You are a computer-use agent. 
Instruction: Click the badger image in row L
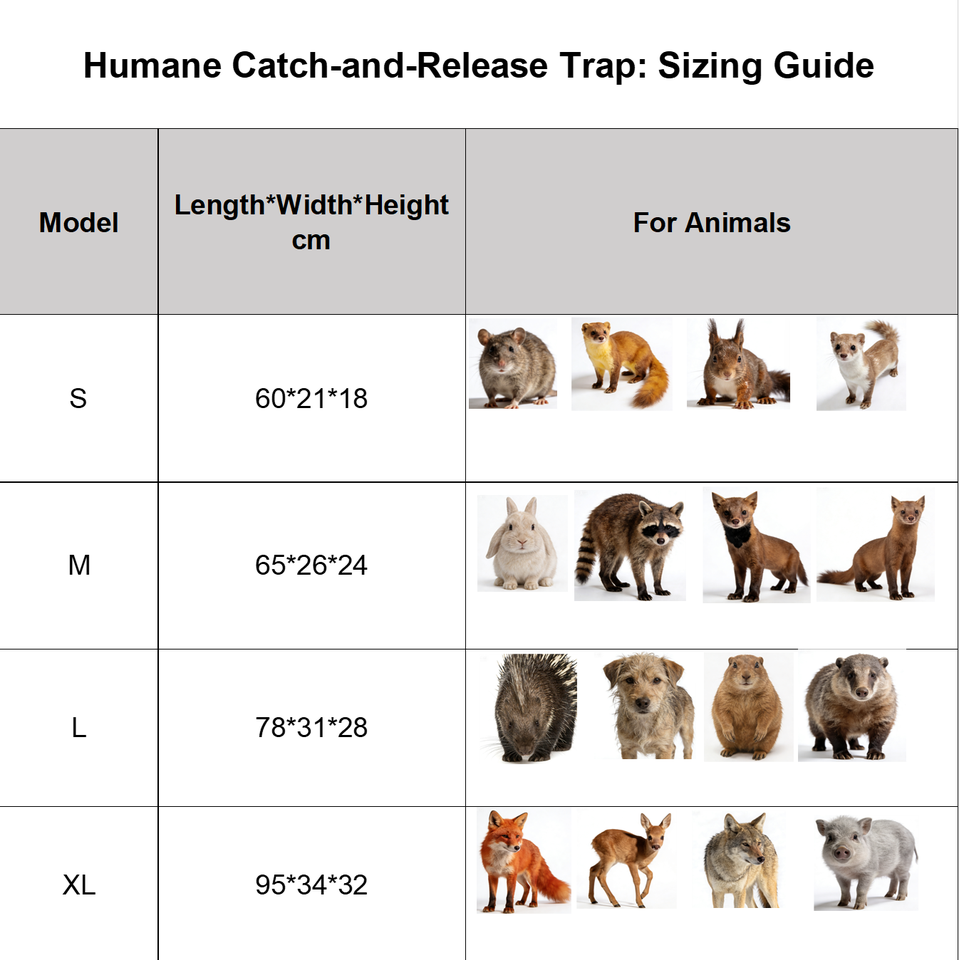click(x=852, y=706)
